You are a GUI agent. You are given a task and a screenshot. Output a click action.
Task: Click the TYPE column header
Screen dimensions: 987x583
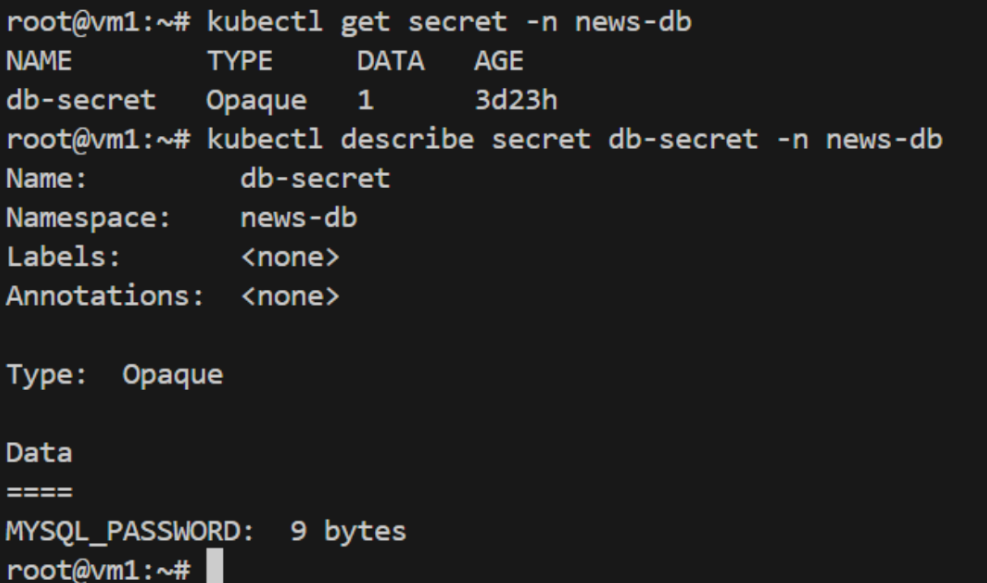239,61
